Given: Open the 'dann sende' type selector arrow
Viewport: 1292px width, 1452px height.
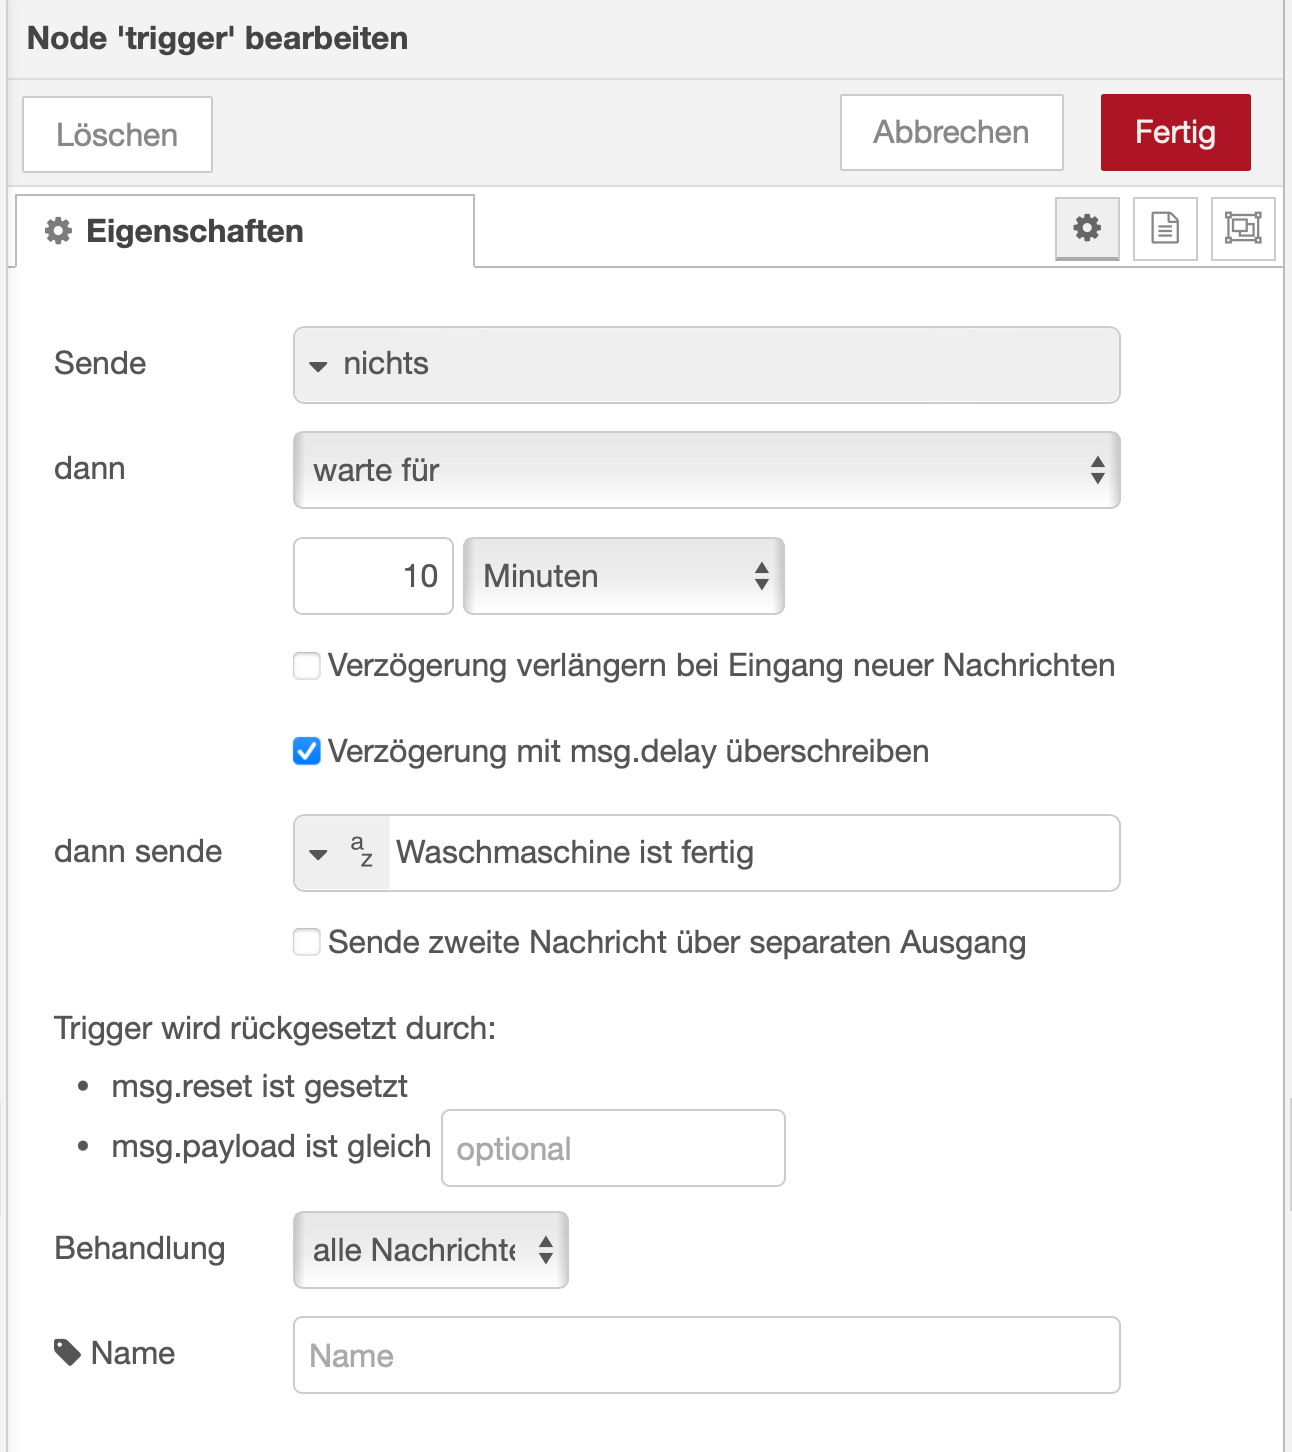Looking at the screenshot, I should point(318,854).
